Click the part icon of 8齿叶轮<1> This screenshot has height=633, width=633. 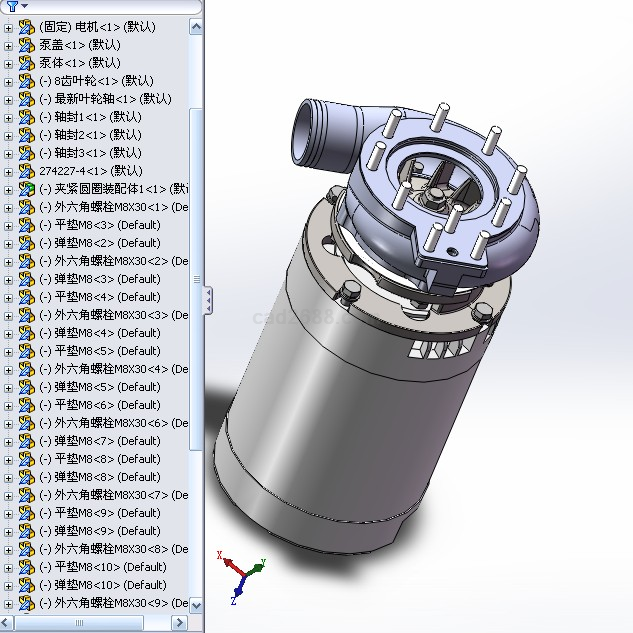[27, 81]
